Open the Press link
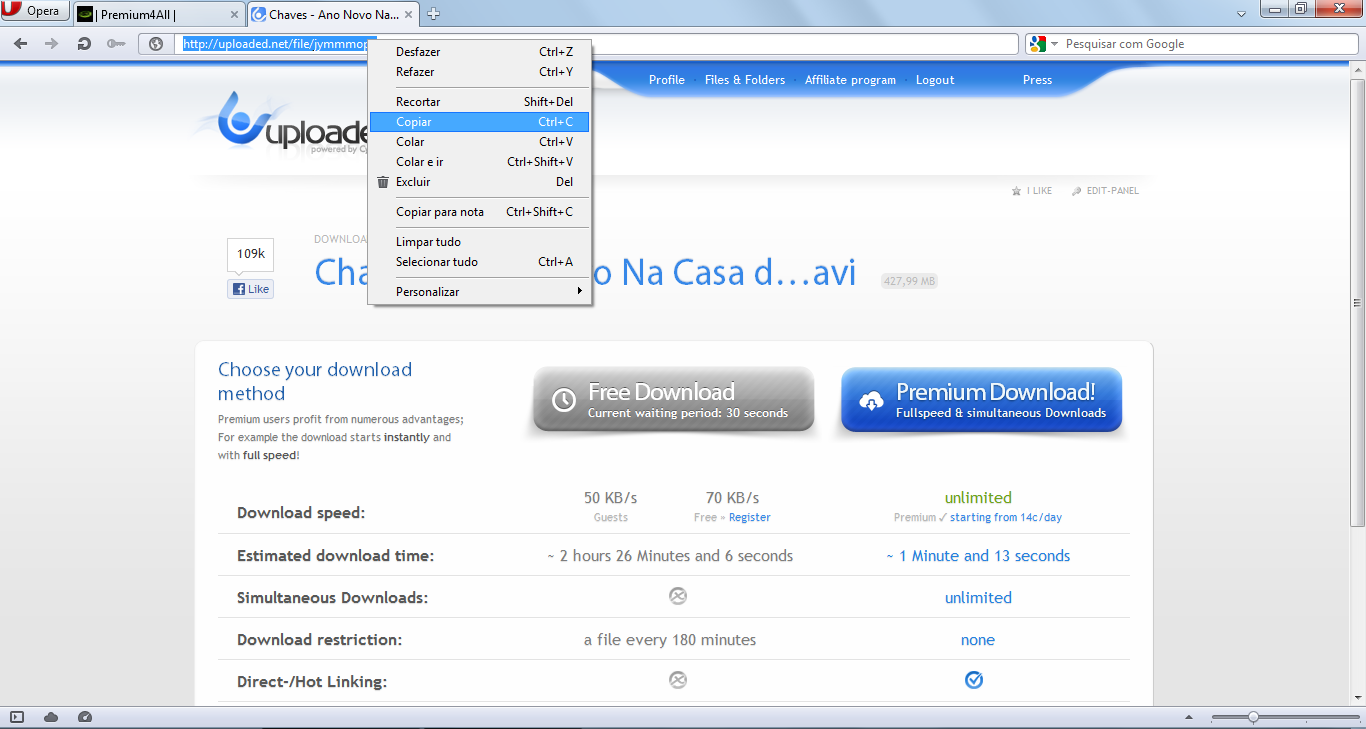 point(1037,80)
